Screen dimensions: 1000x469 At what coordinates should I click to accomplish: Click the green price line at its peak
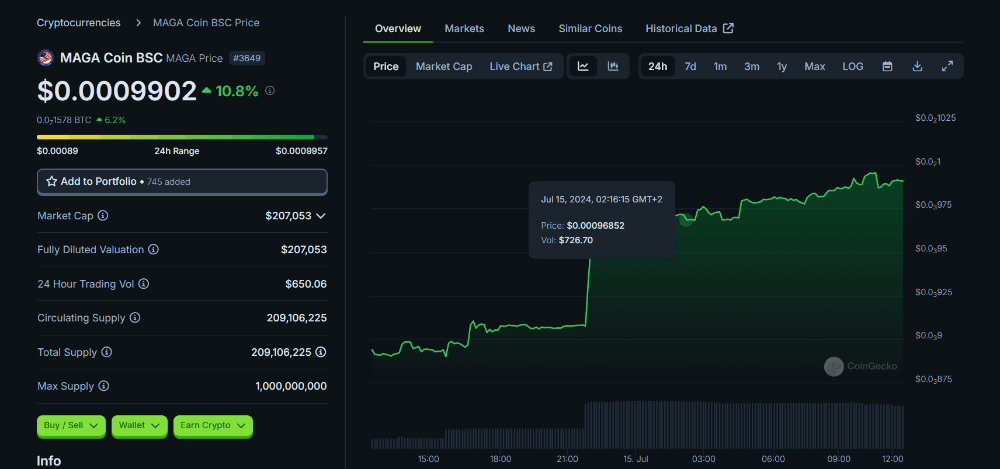point(872,173)
